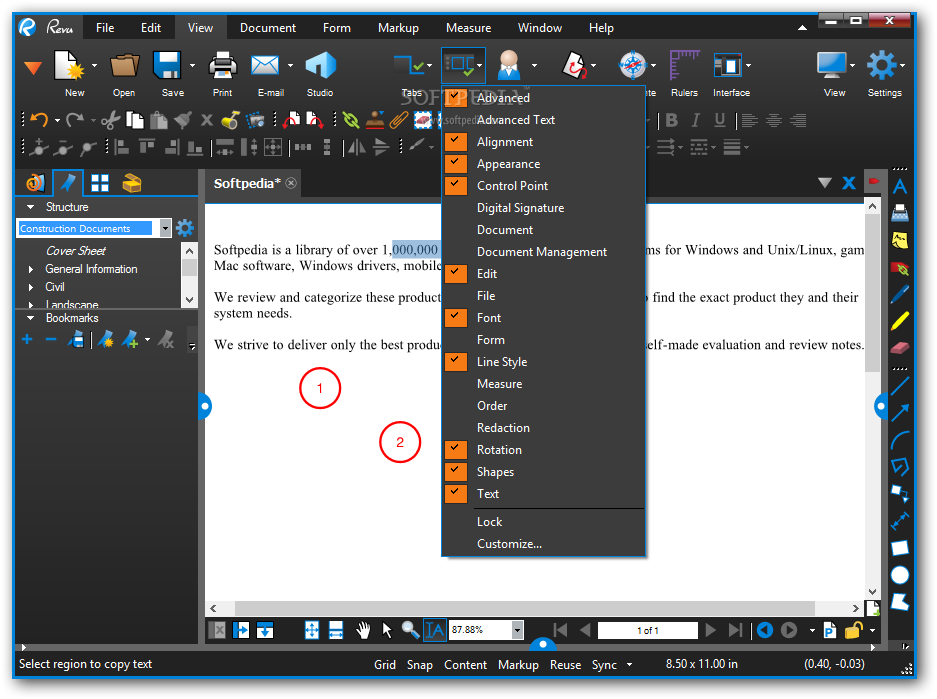937x699 pixels.
Task: Choose Customize... in toolbar menu
Action: [x=543, y=544]
